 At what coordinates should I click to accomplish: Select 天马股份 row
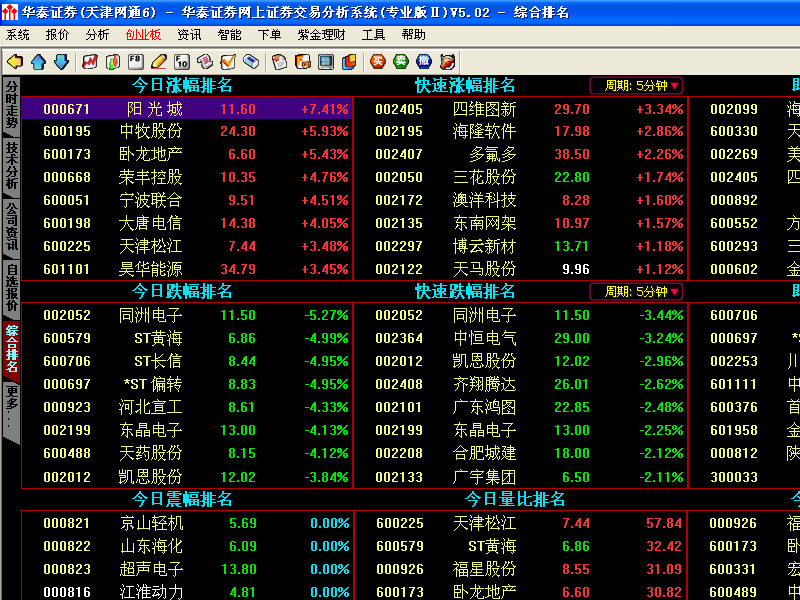520,269
